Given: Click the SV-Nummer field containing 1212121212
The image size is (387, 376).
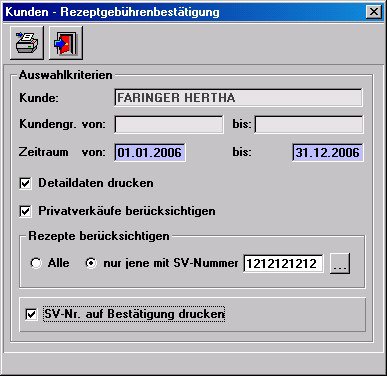Looking at the screenshot, I should click(283, 264).
